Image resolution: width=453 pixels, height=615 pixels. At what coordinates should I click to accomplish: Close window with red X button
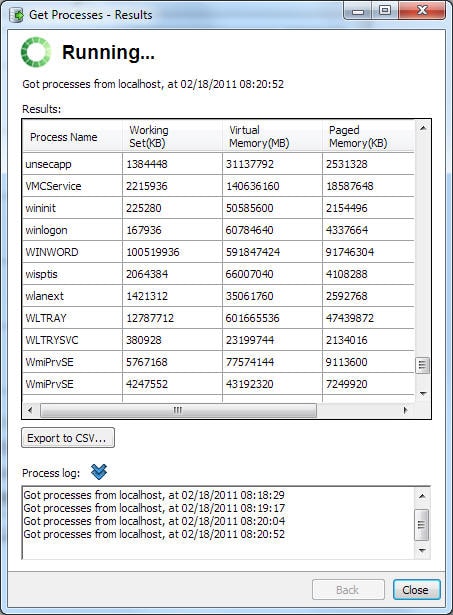(422, 11)
